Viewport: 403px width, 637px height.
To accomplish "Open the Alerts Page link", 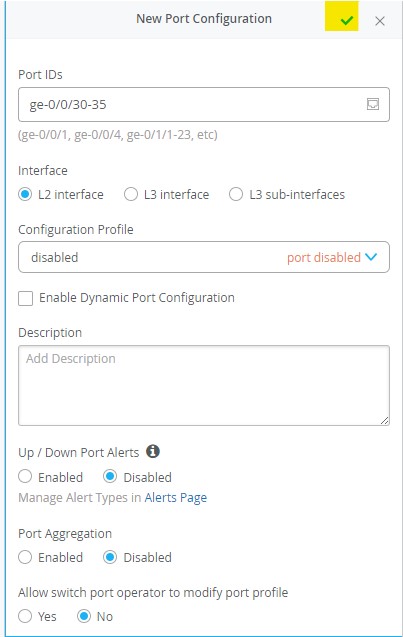I will click(x=176, y=498).
